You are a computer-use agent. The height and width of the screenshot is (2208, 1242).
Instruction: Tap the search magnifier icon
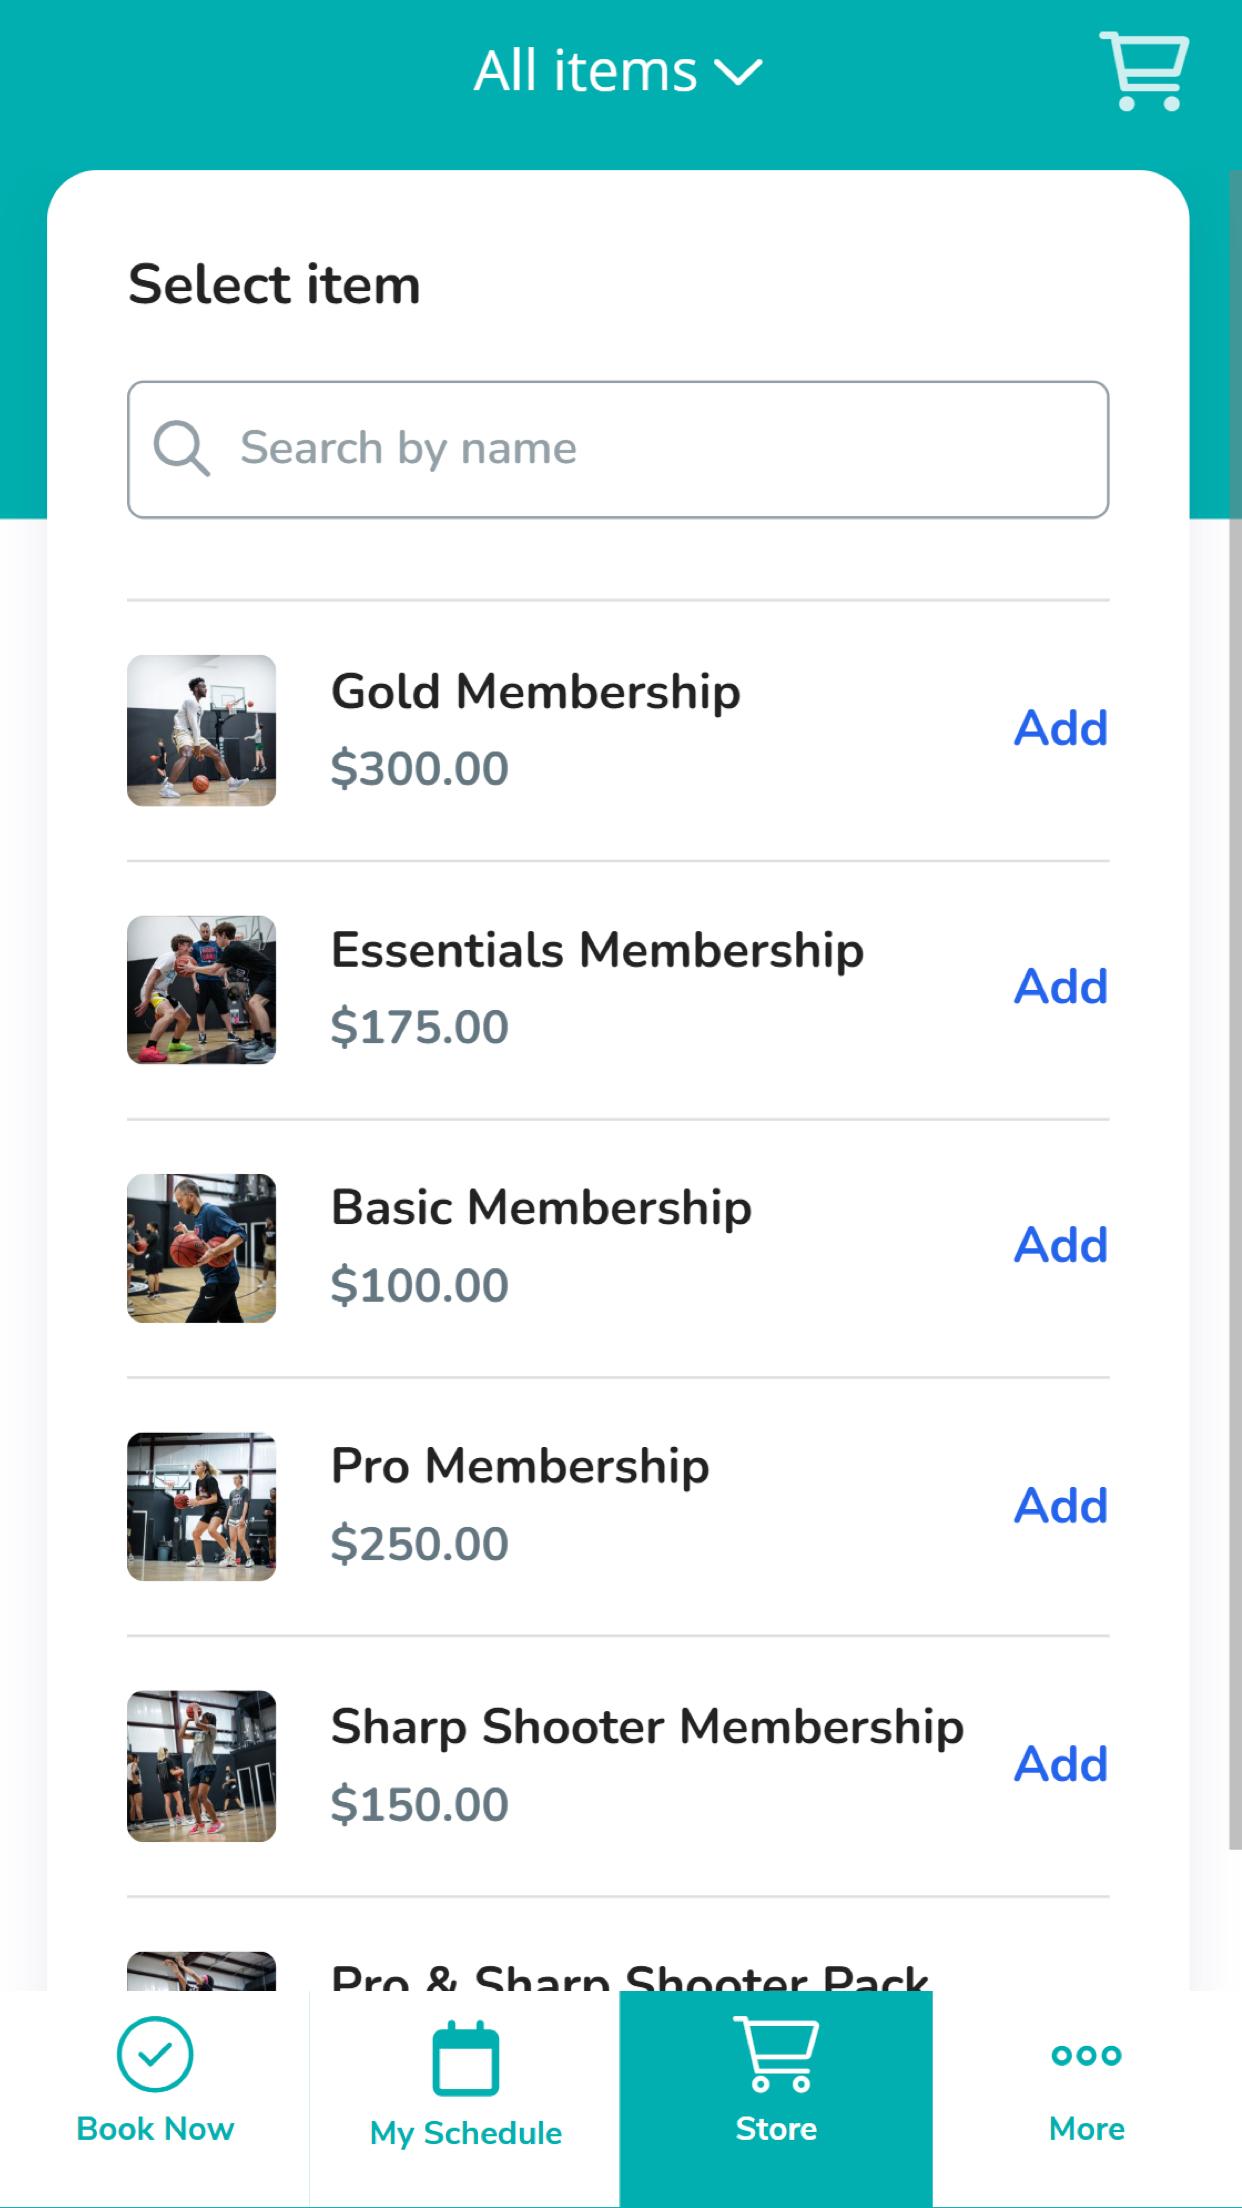[181, 449]
